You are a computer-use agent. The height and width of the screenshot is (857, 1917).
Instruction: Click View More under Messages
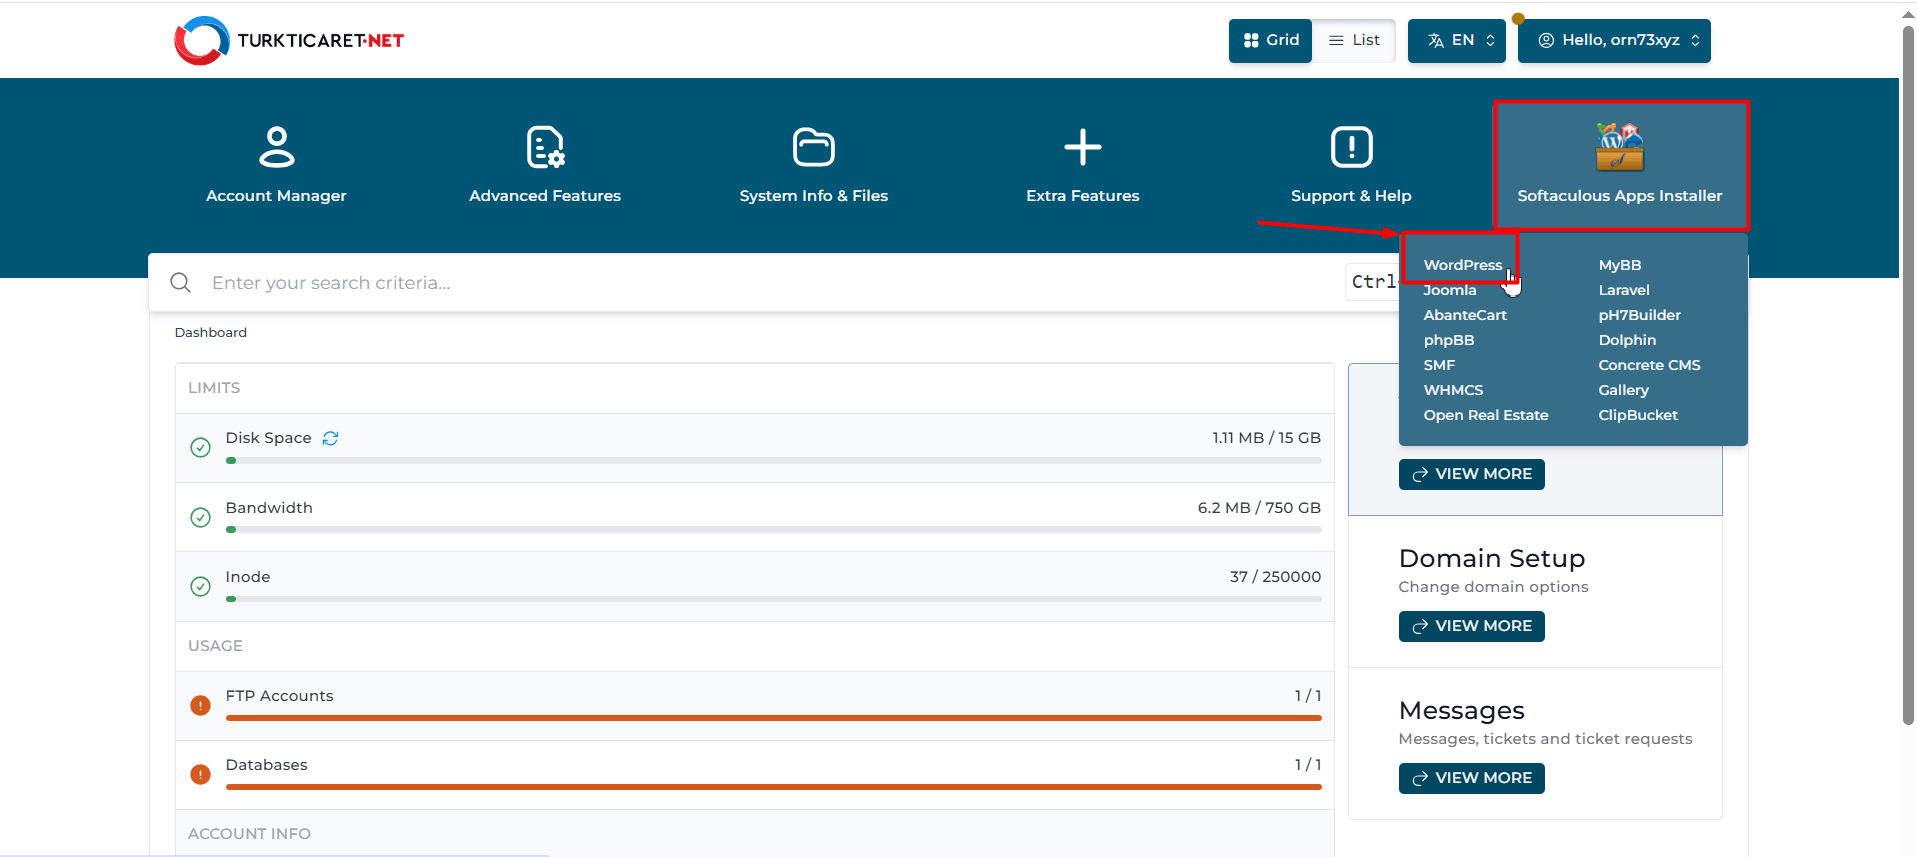click(1471, 778)
